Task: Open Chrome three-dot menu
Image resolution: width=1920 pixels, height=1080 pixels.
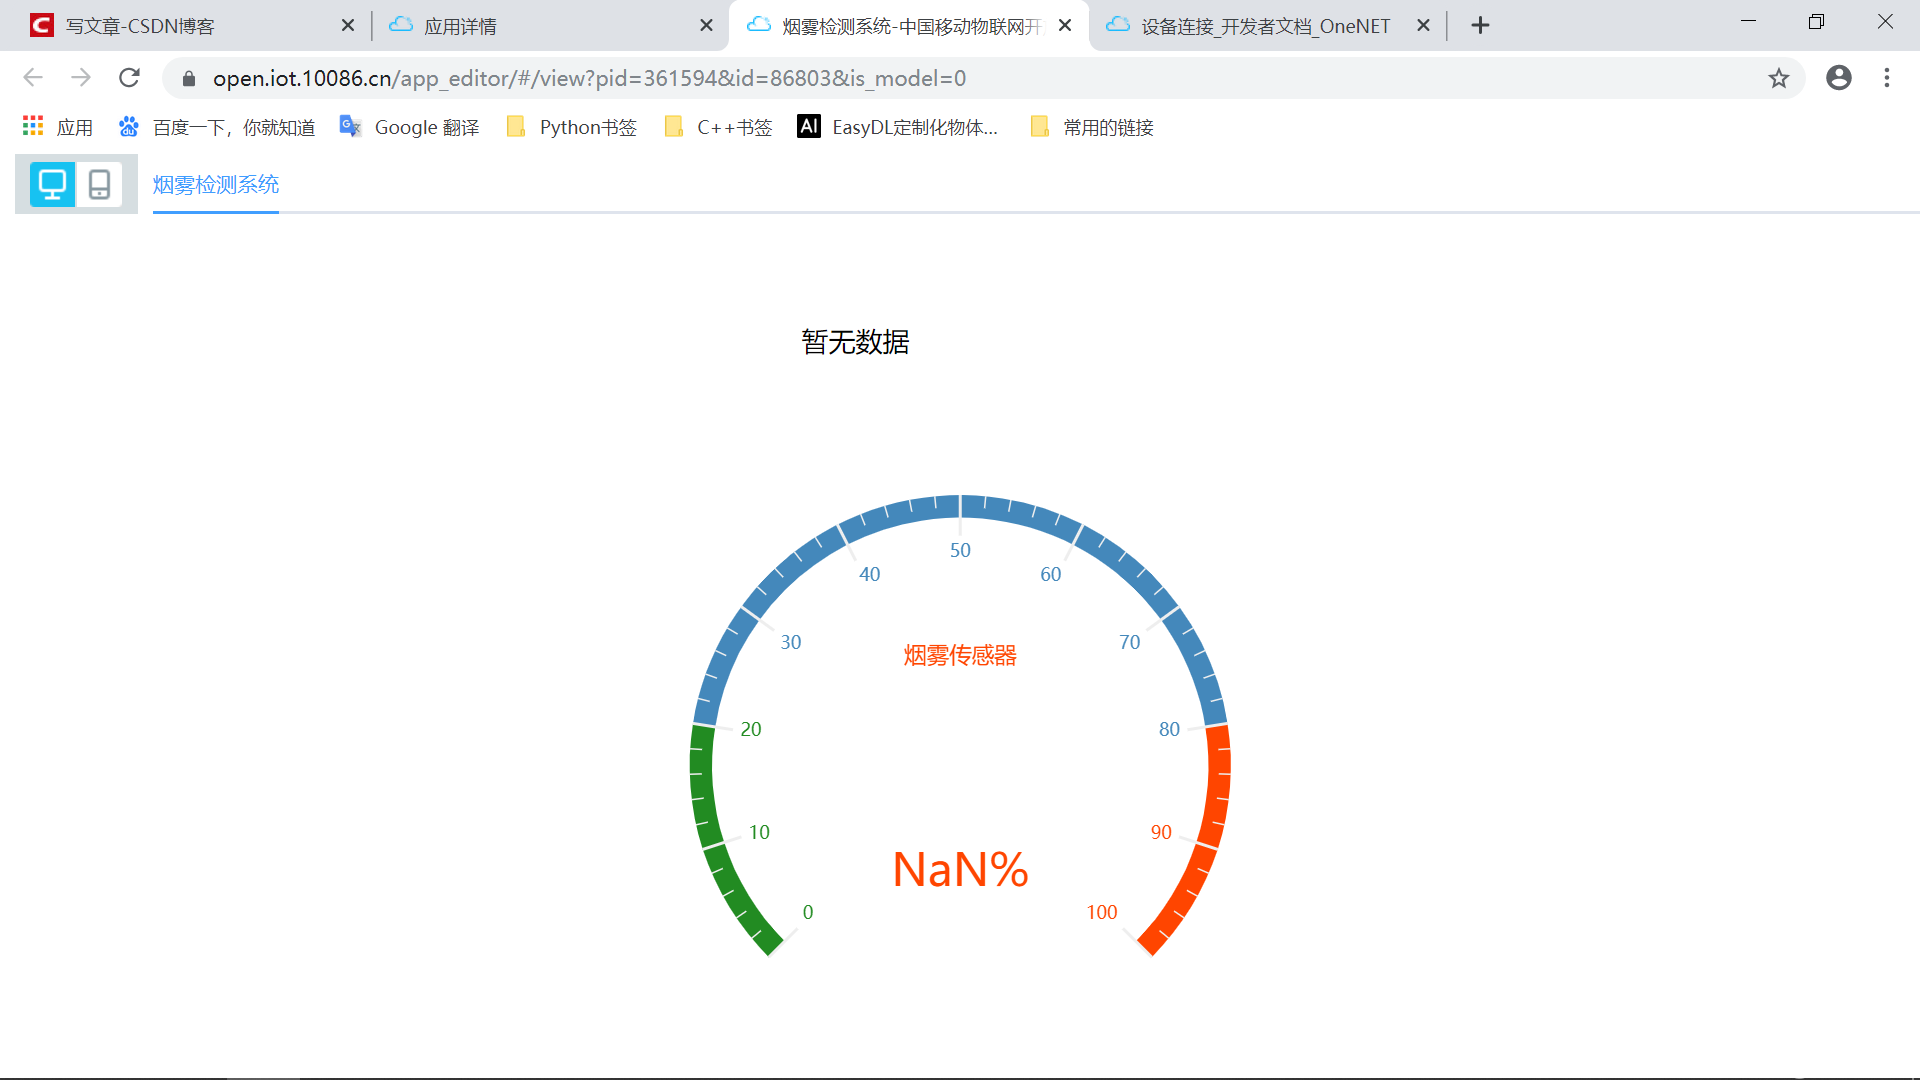Action: click(1887, 78)
